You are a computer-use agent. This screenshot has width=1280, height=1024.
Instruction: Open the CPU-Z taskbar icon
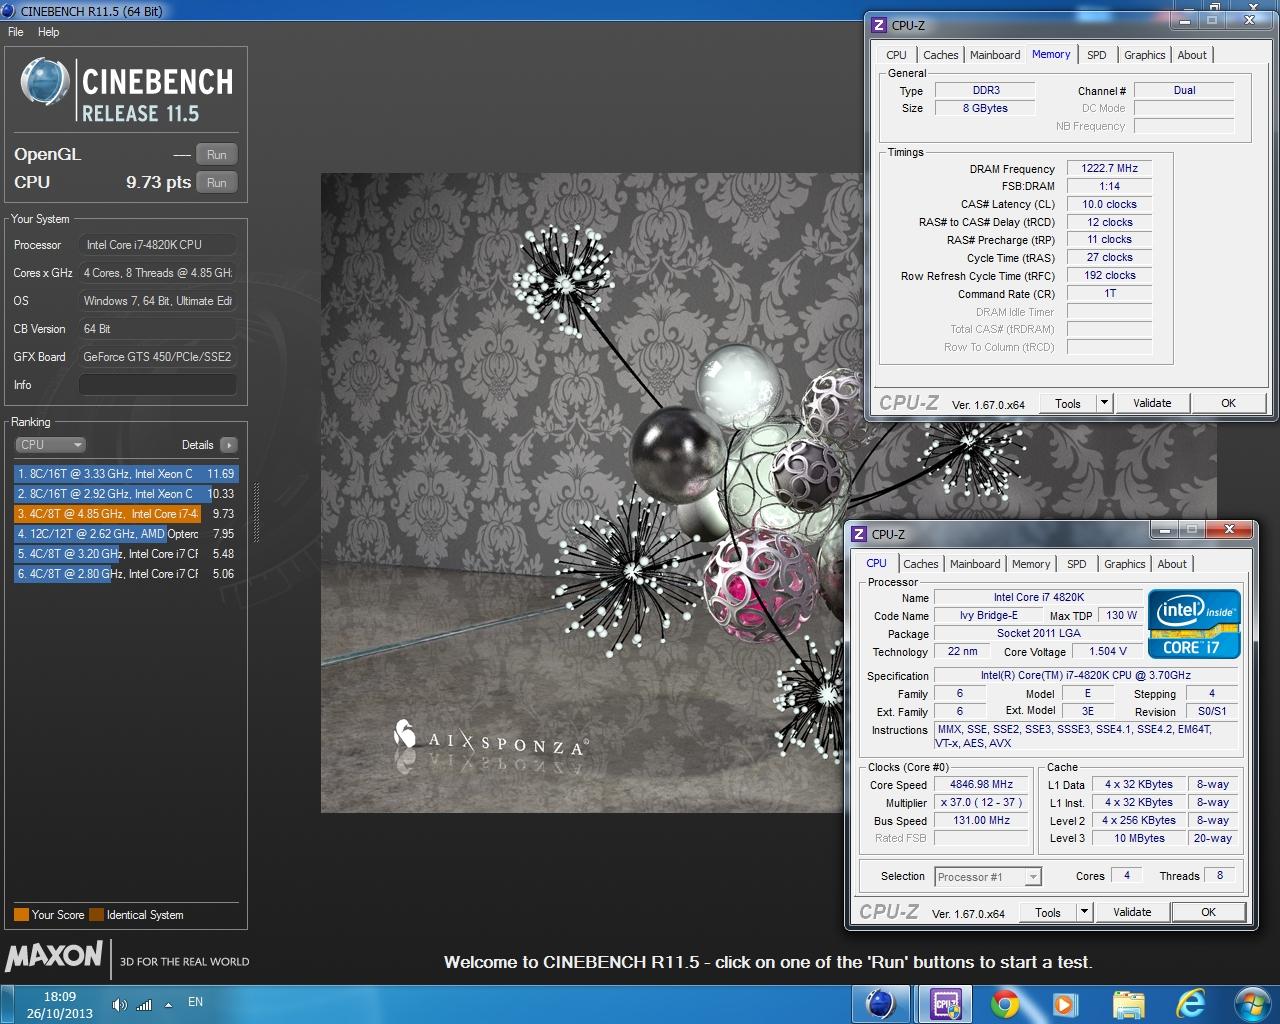coord(946,1004)
